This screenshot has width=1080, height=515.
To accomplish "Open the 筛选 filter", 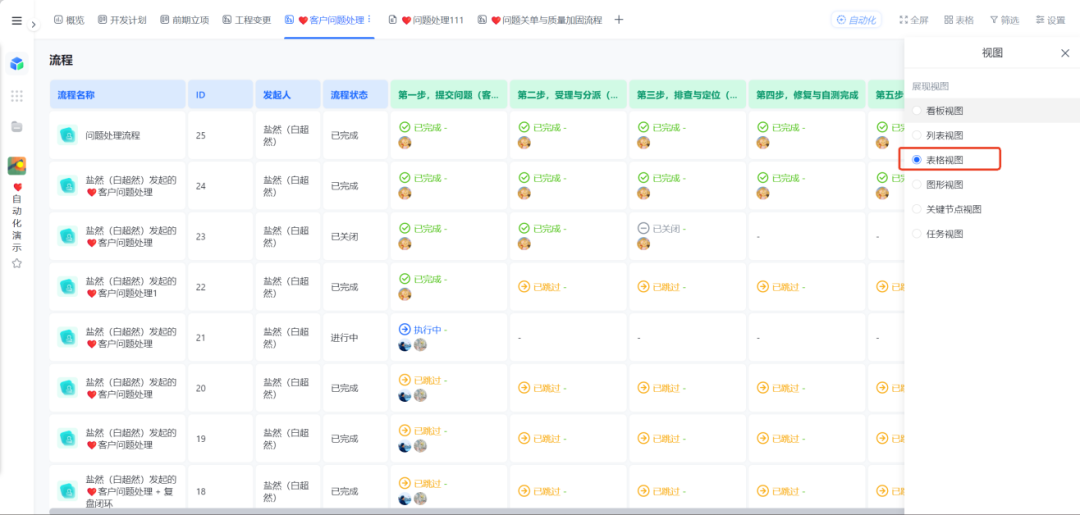I will click(1004, 20).
